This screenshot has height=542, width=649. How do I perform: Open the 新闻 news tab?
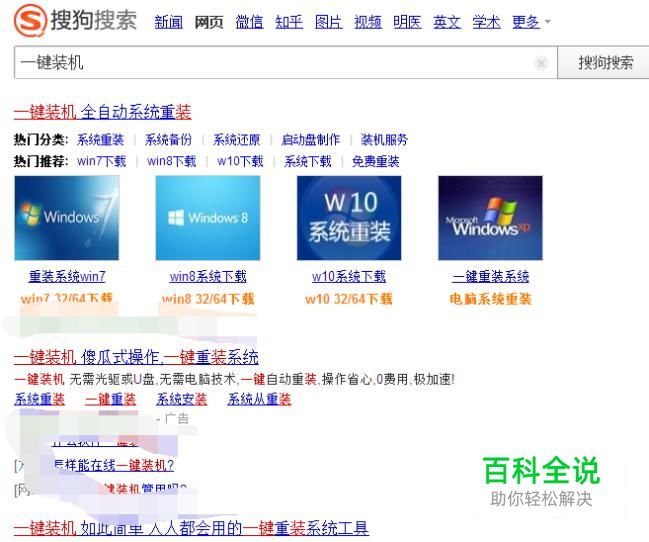pyautogui.click(x=168, y=22)
